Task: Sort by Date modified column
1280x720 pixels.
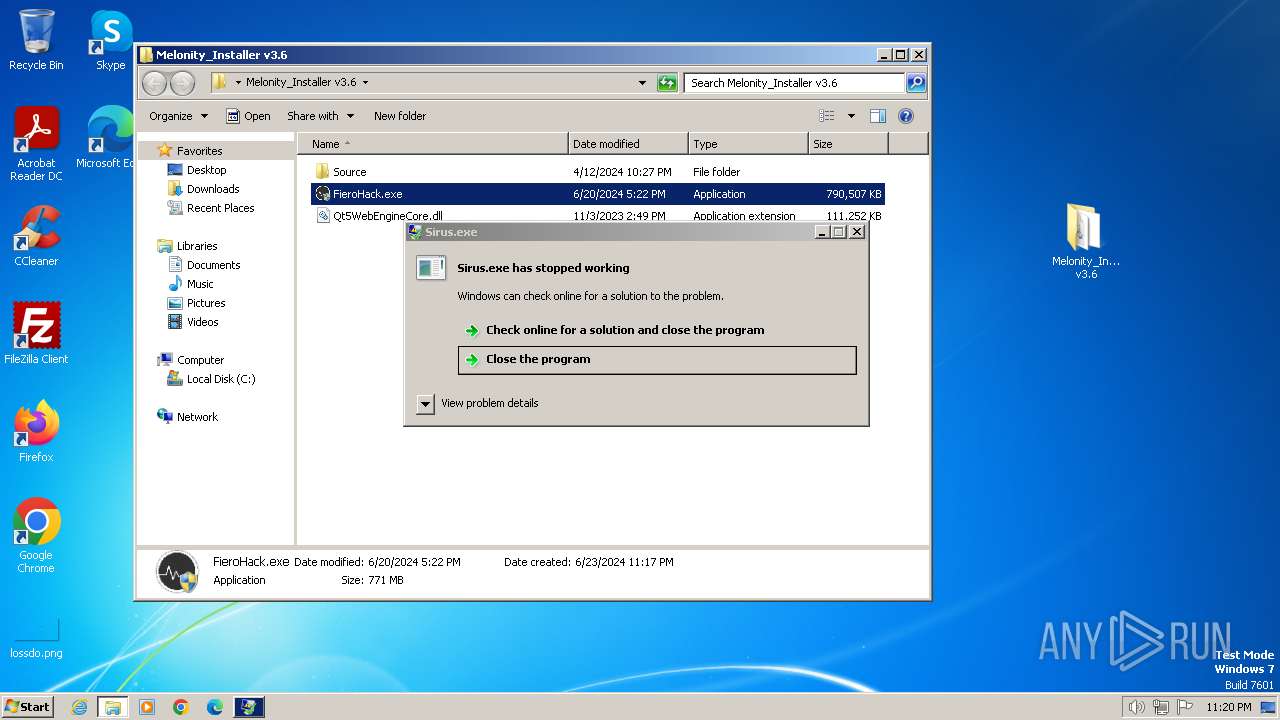Action: click(628, 144)
